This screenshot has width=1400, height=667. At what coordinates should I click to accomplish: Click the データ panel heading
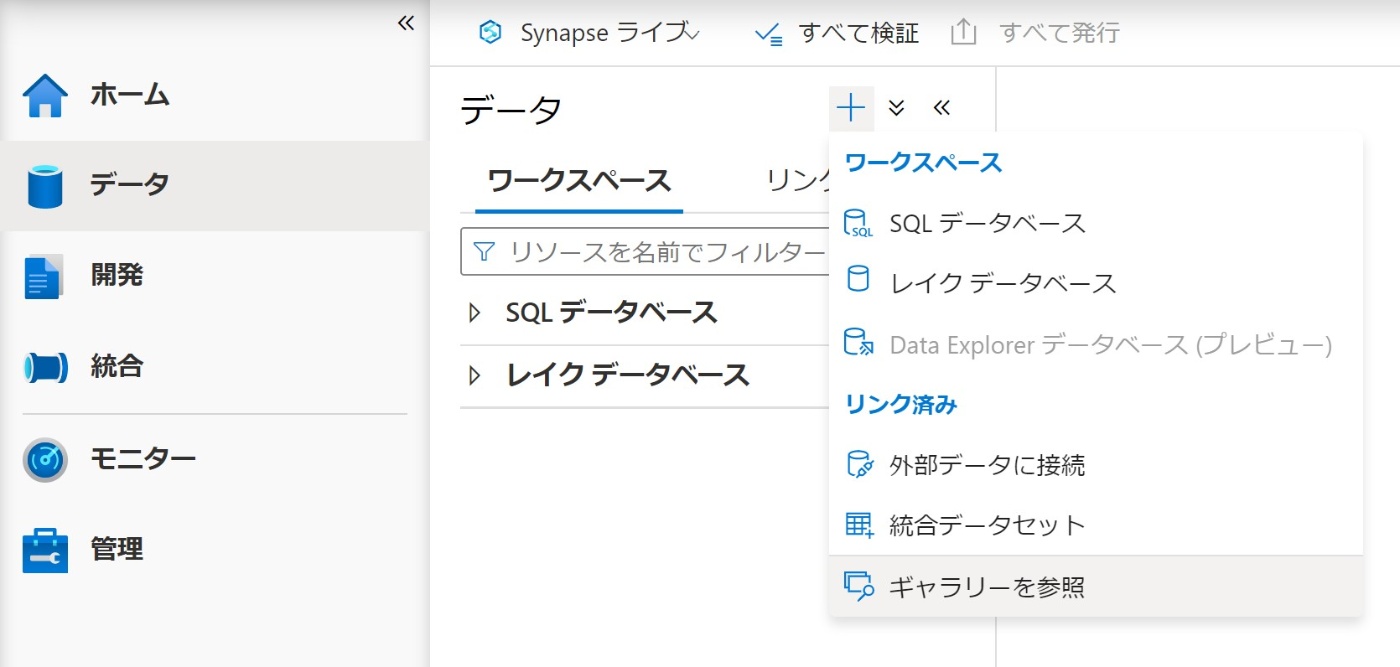[511, 110]
